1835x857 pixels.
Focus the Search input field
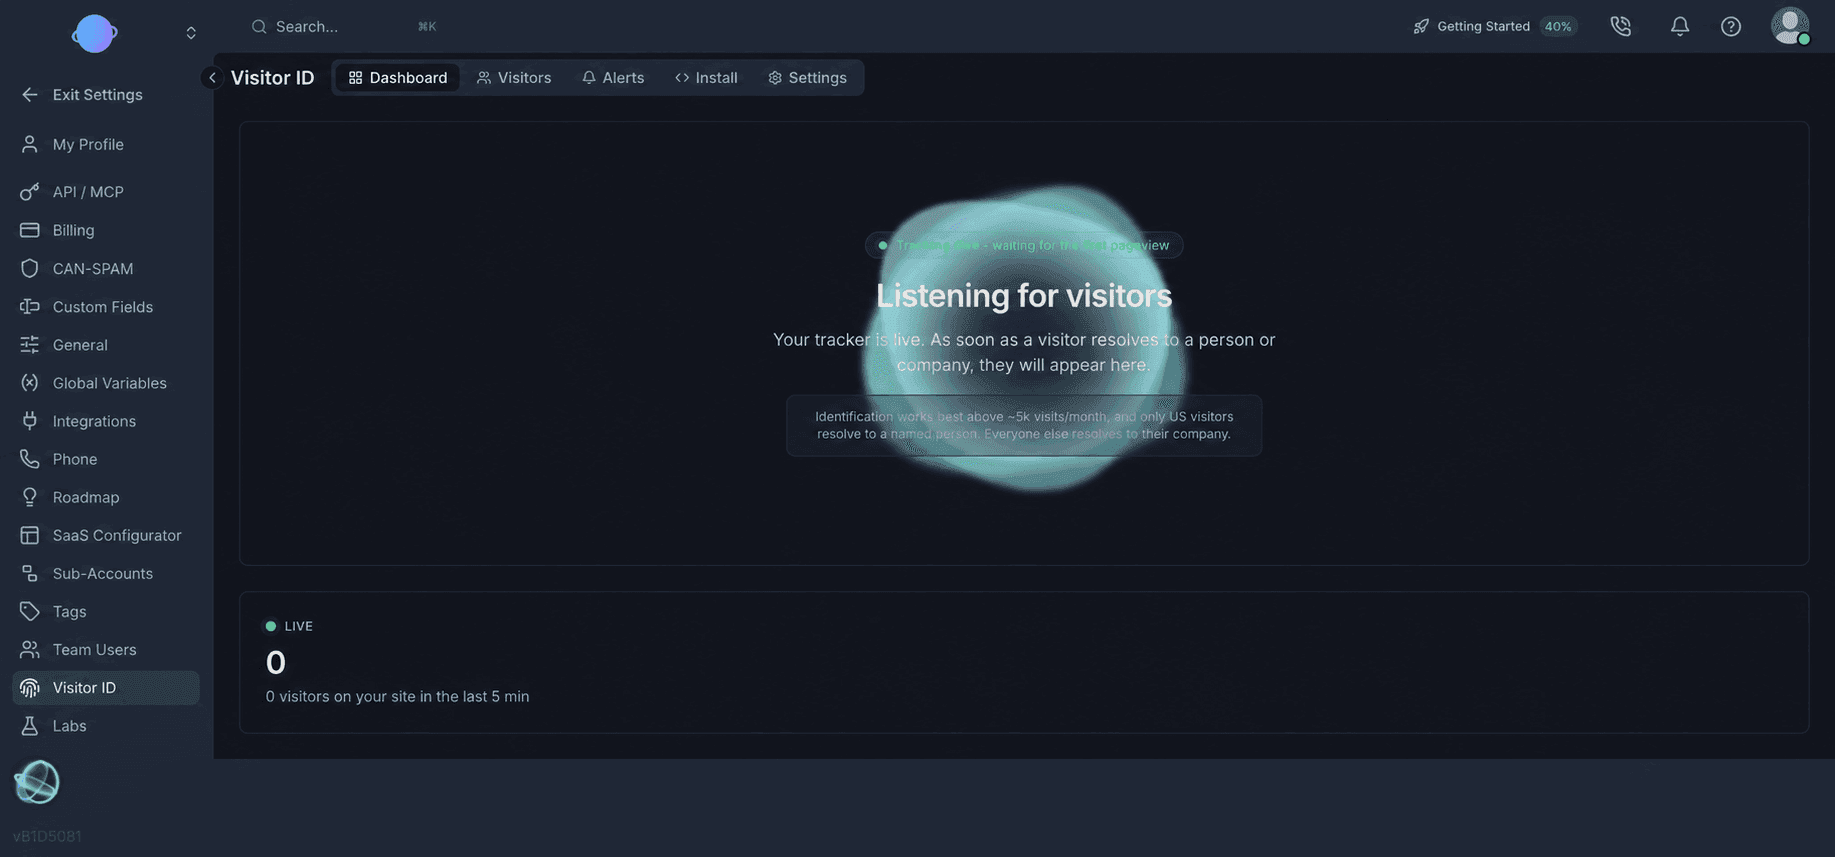pyautogui.click(x=343, y=27)
